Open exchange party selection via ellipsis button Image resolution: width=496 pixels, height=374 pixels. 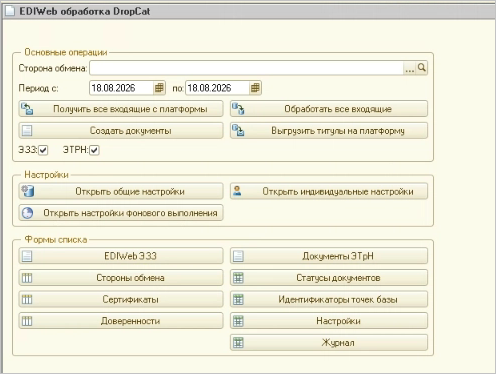coord(409,68)
